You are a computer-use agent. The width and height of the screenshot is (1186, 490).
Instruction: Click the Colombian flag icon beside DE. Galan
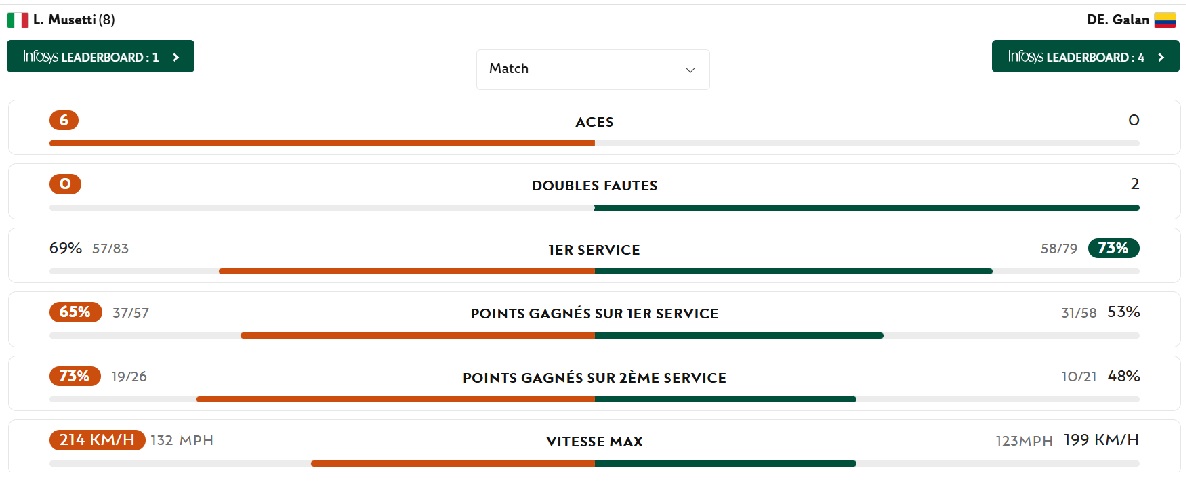tap(1164, 19)
